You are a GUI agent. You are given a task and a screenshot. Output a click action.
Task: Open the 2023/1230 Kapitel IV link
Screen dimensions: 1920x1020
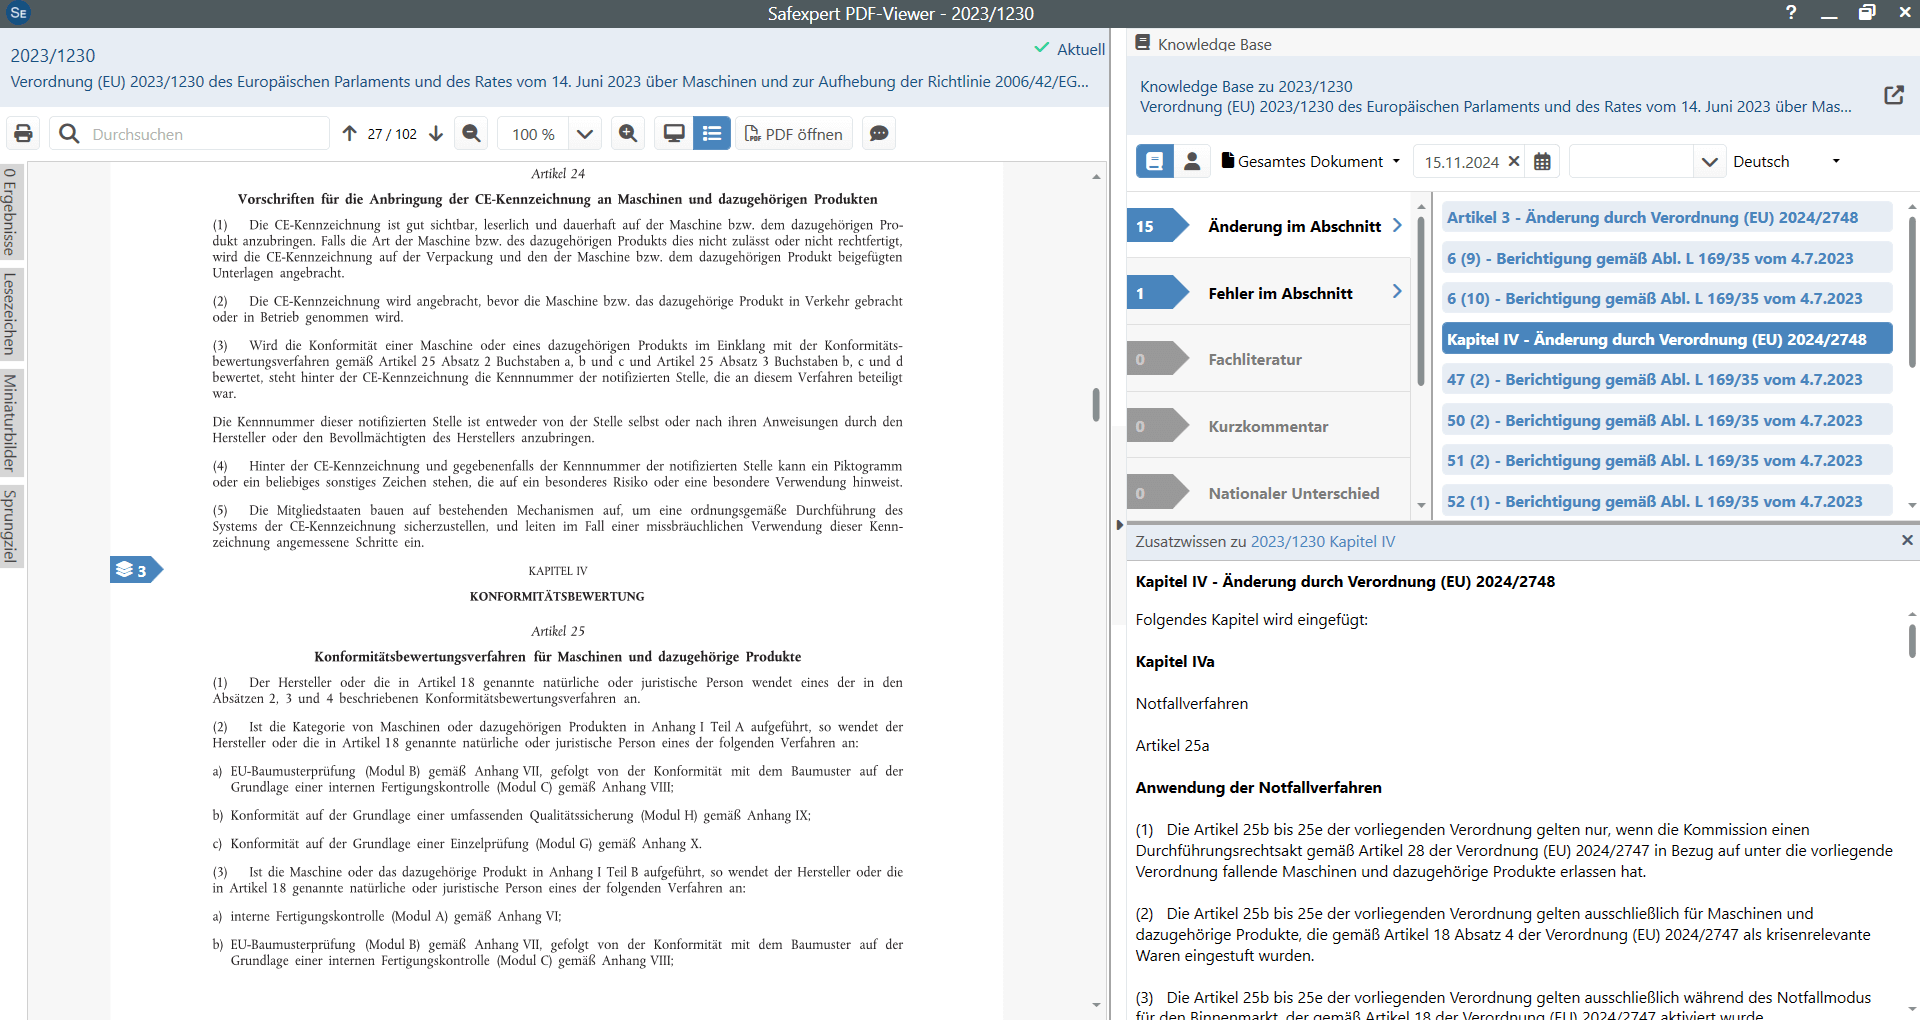tap(1322, 542)
